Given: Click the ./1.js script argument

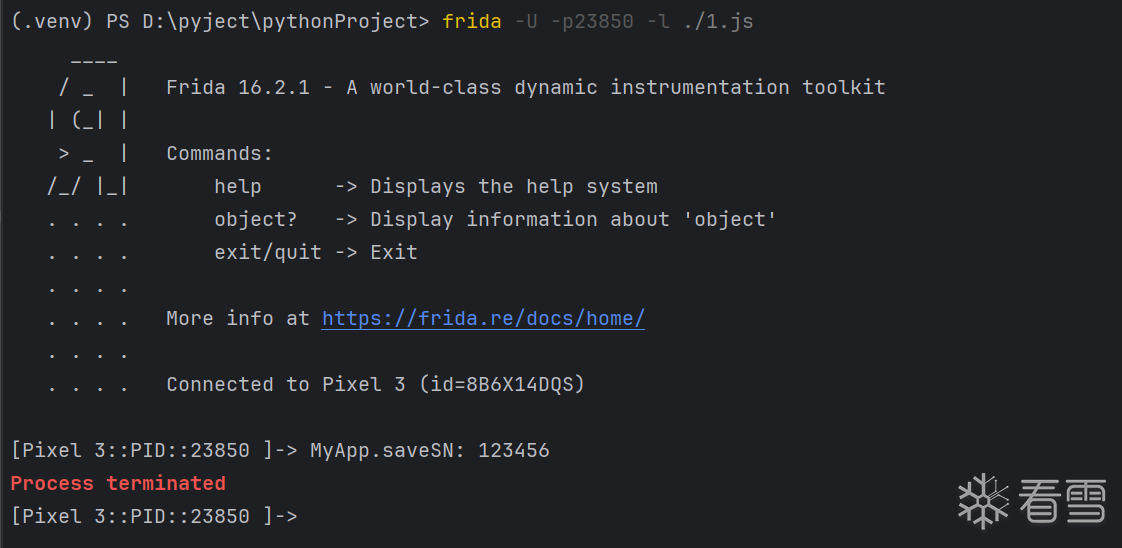Looking at the screenshot, I should [717, 21].
